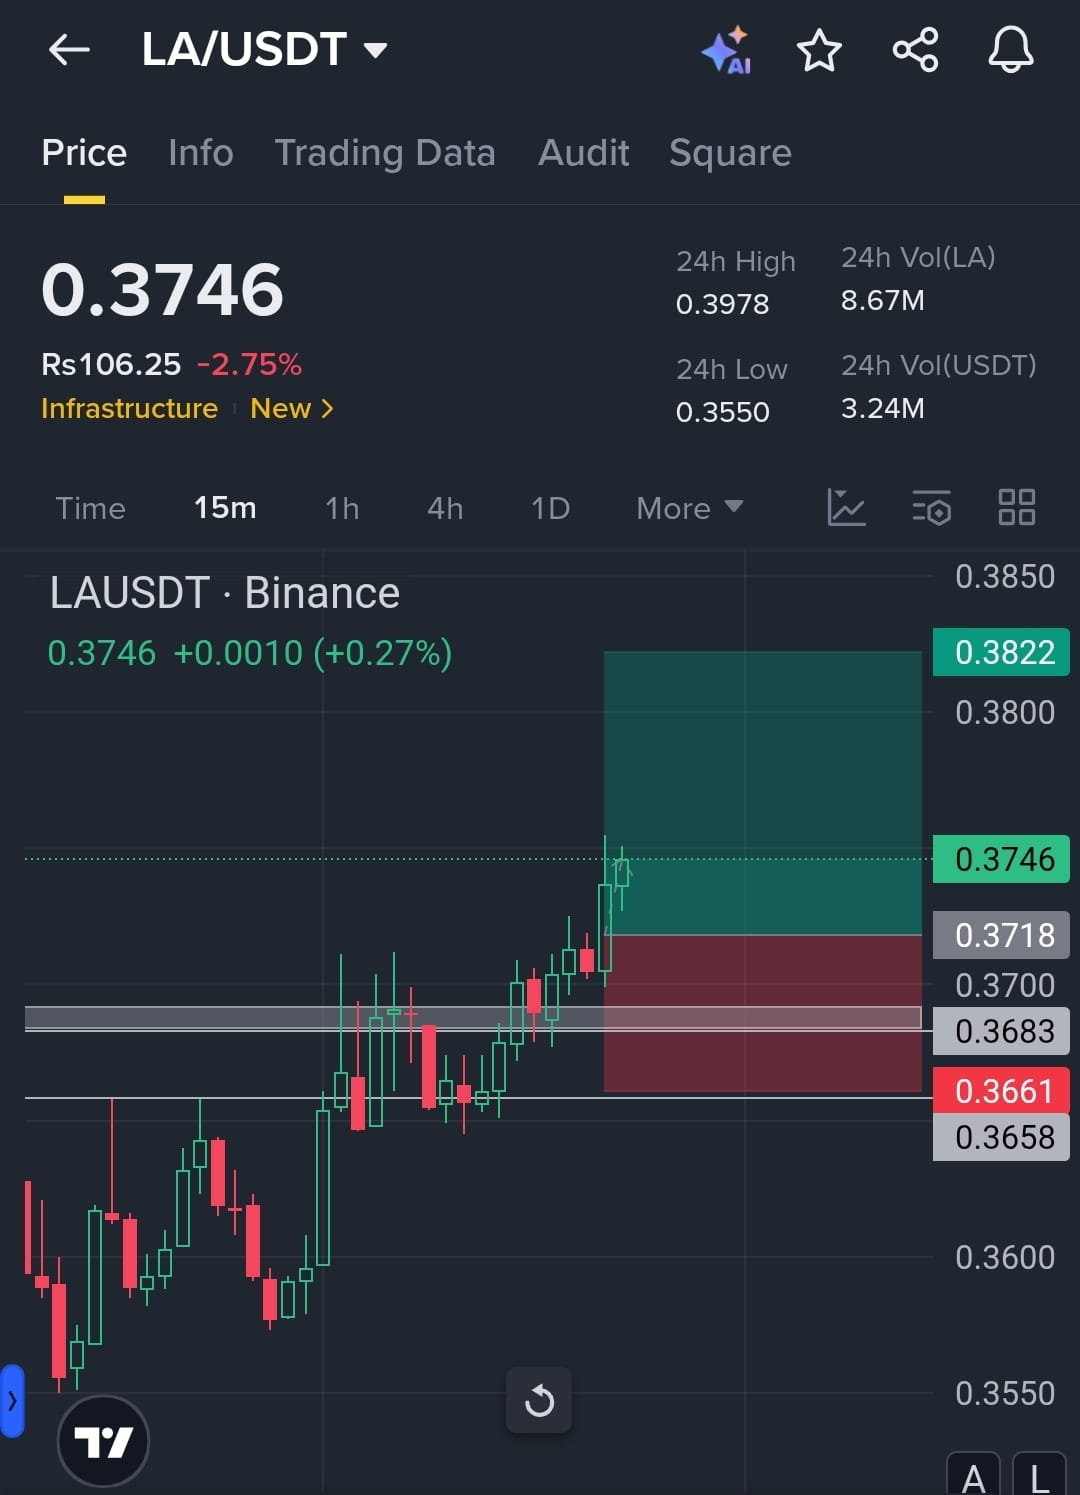Expand the blue side panel handle

11,1400
